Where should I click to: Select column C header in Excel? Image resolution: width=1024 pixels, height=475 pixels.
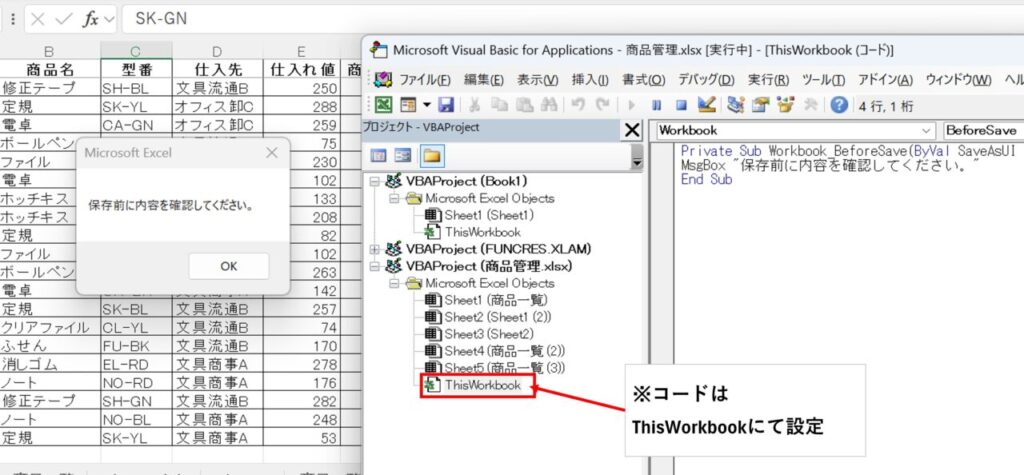point(136,51)
